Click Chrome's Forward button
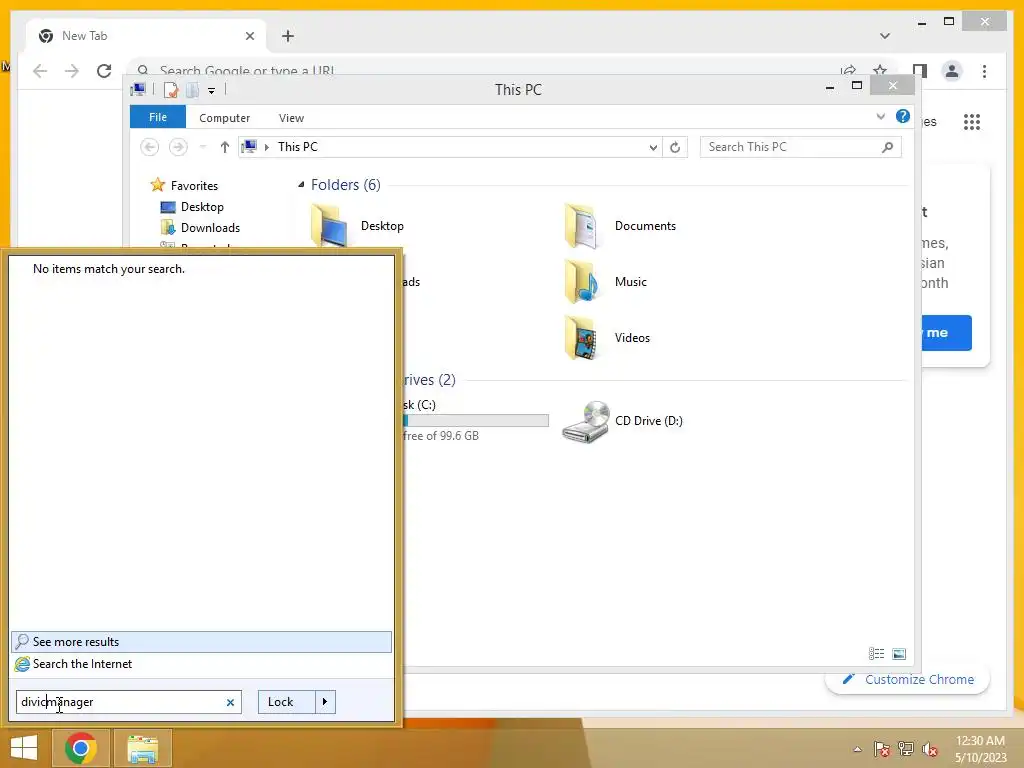This screenshot has height=768, width=1024. (x=72, y=71)
